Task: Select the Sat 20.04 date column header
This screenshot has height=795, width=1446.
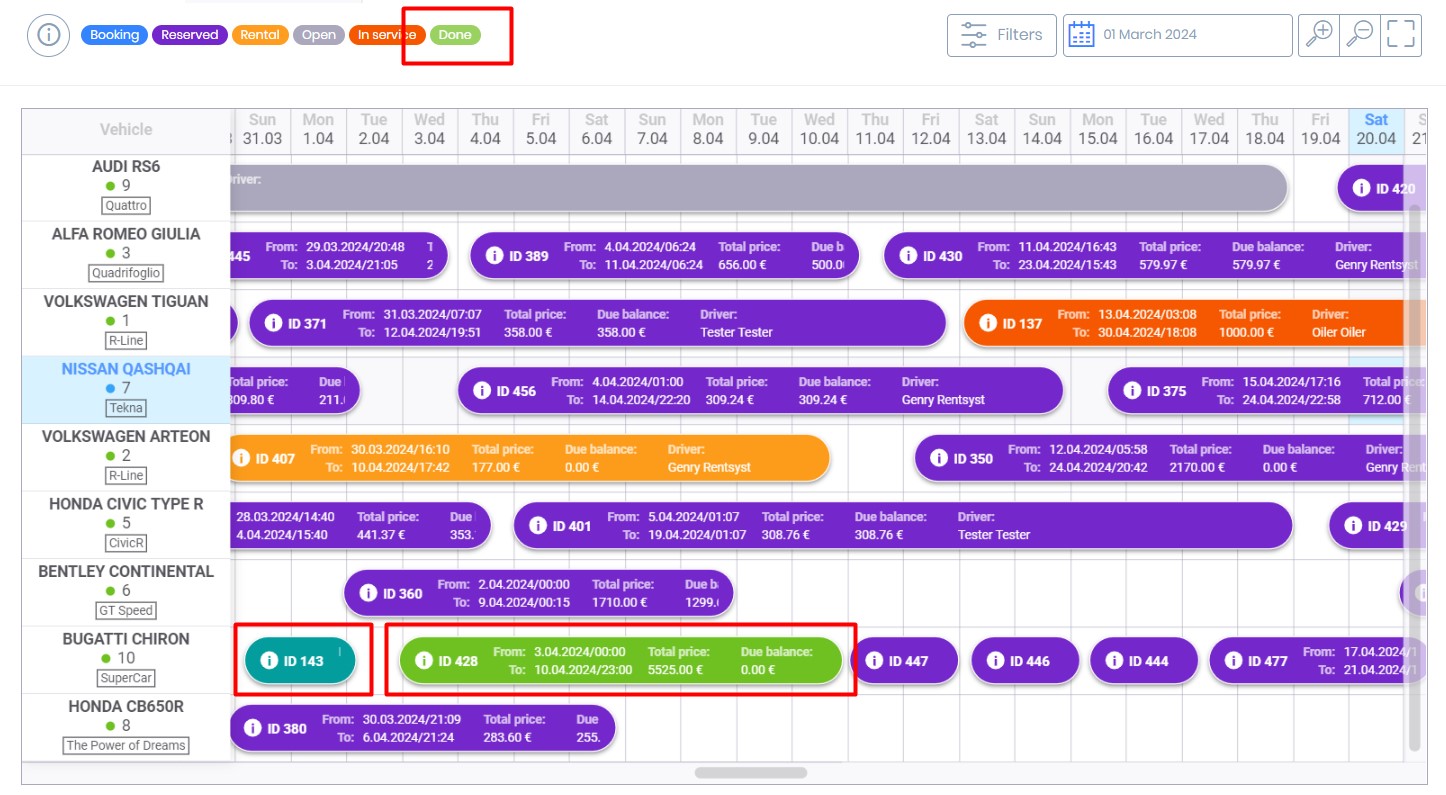Action: (x=1375, y=129)
